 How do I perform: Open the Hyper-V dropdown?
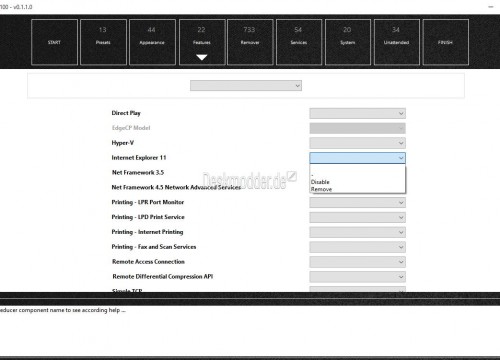(357, 143)
